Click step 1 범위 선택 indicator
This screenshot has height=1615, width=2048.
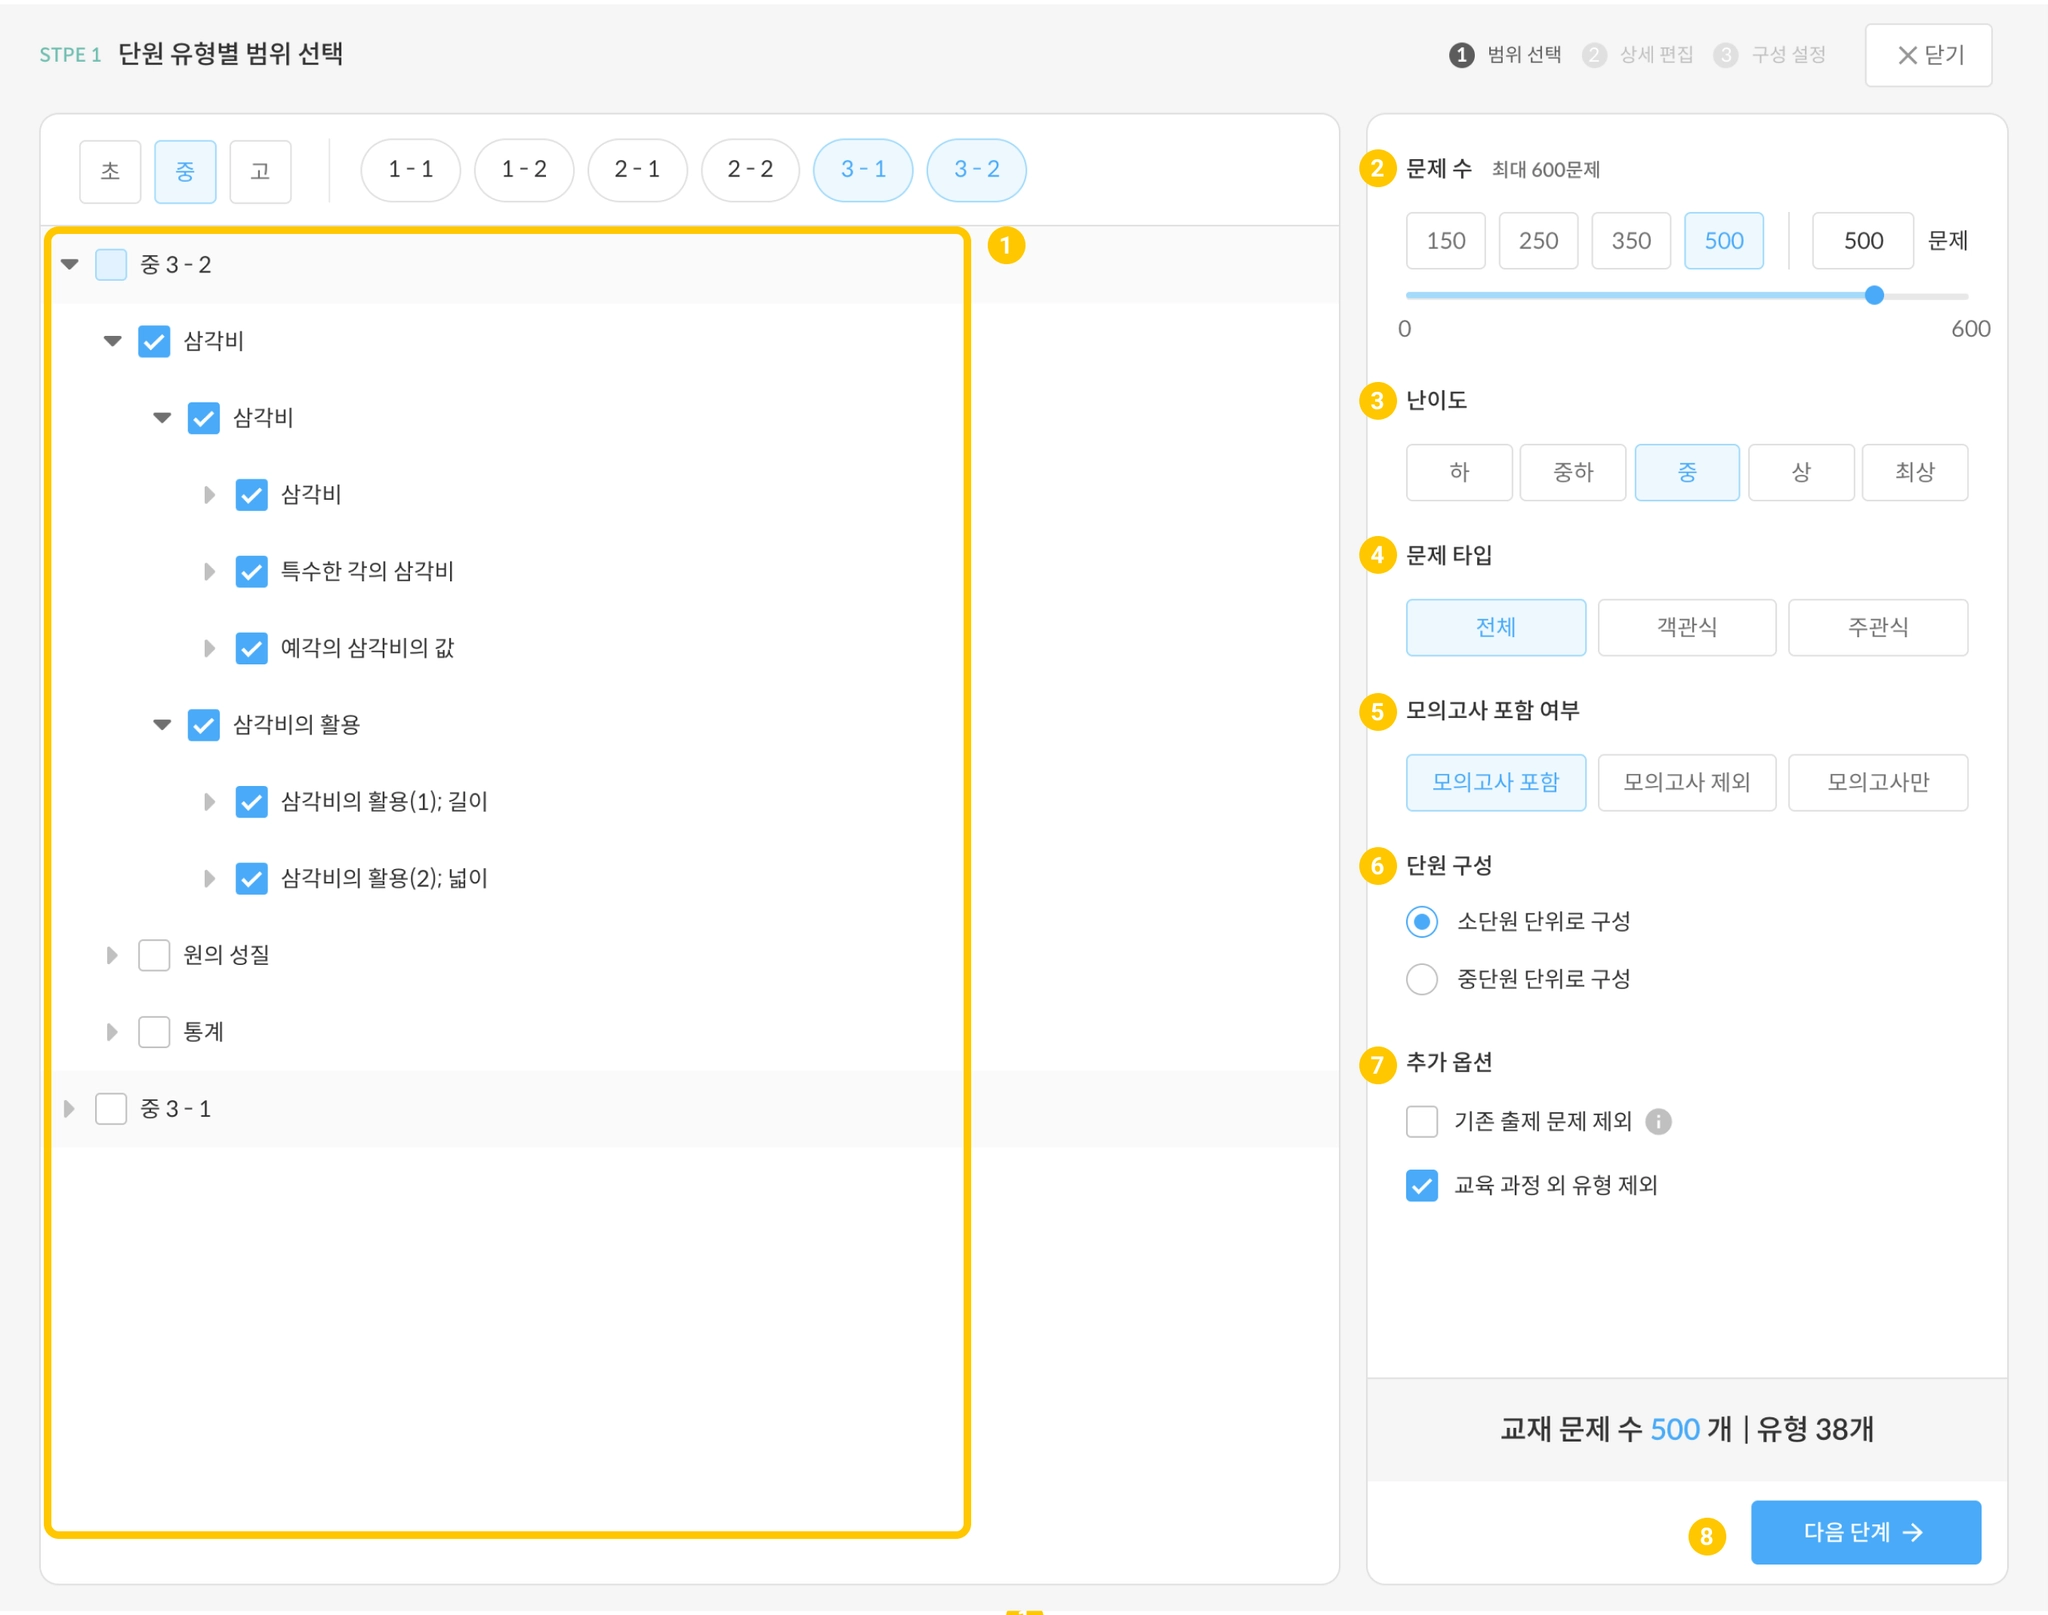(x=1506, y=55)
